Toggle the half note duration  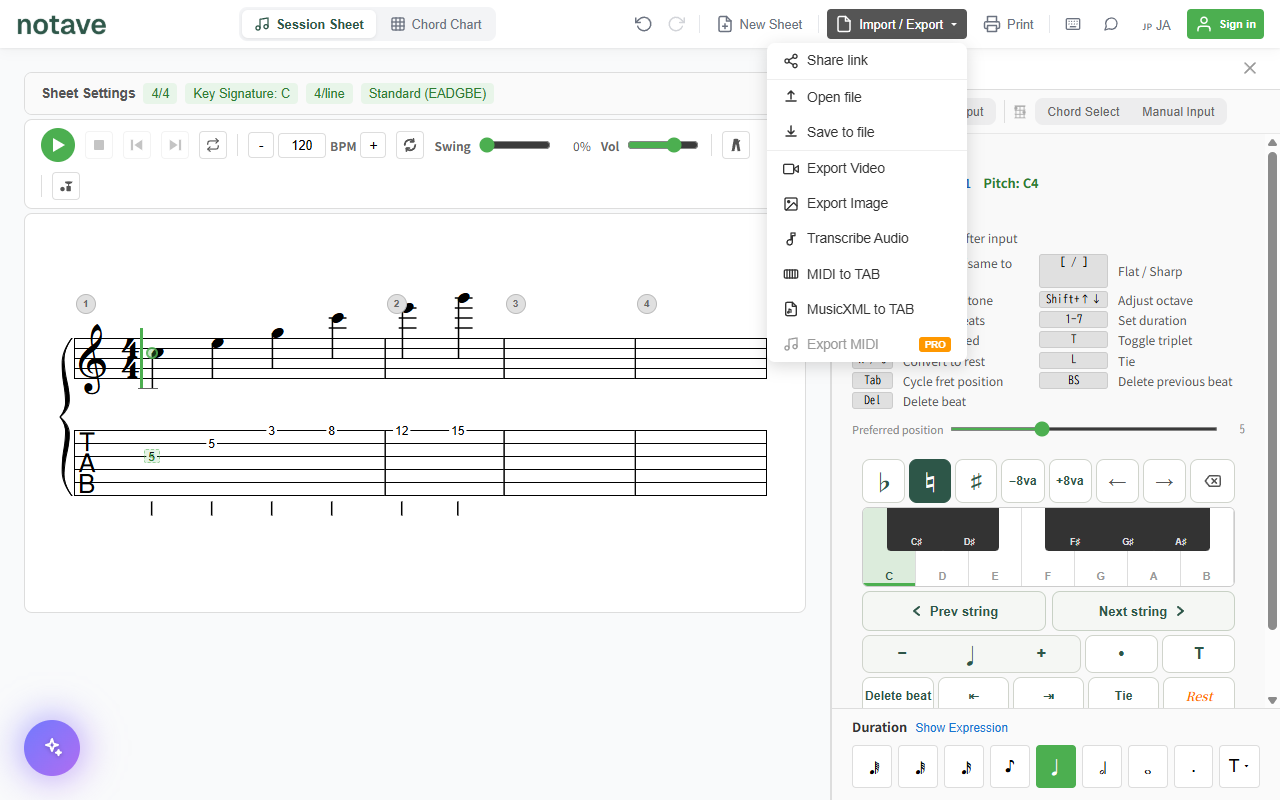(1102, 766)
